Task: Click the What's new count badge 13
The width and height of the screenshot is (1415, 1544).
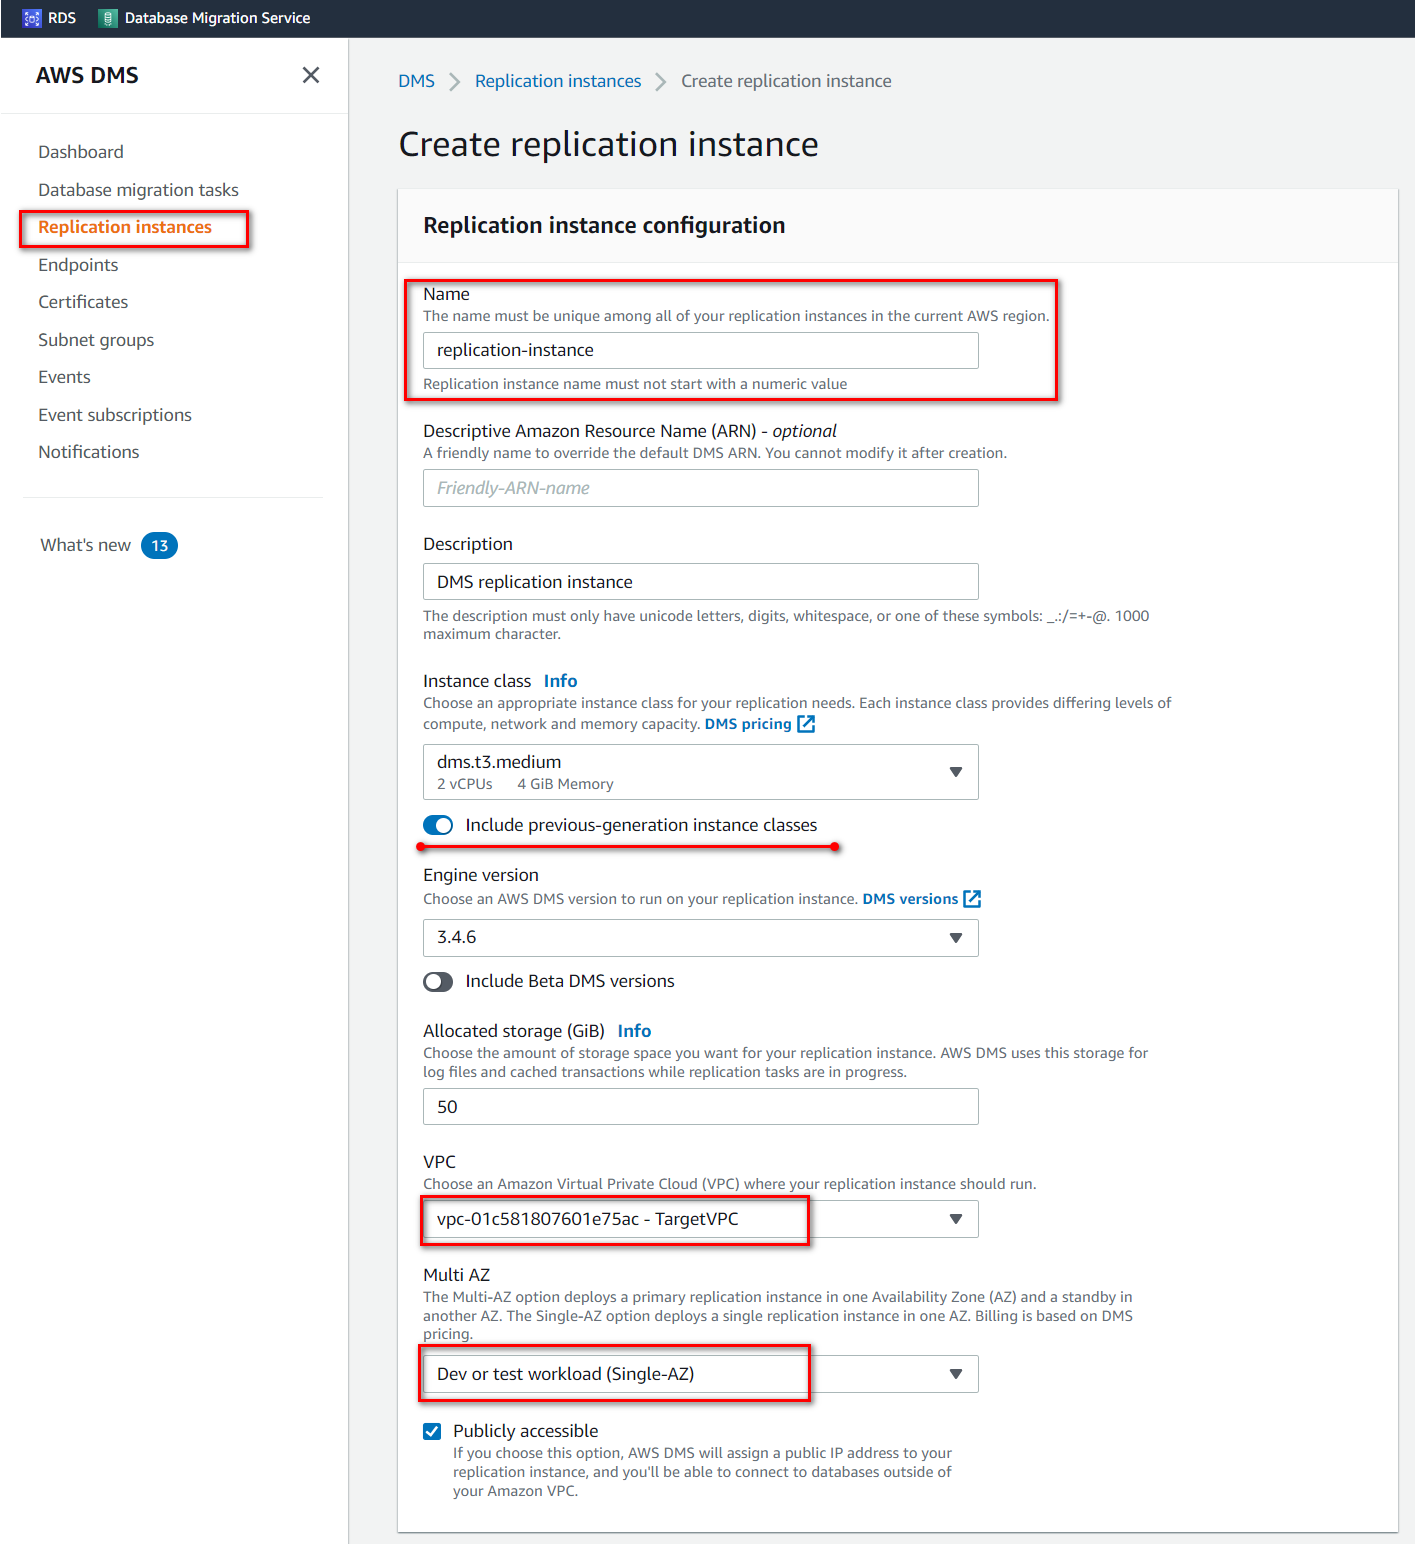Action: [159, 546]
